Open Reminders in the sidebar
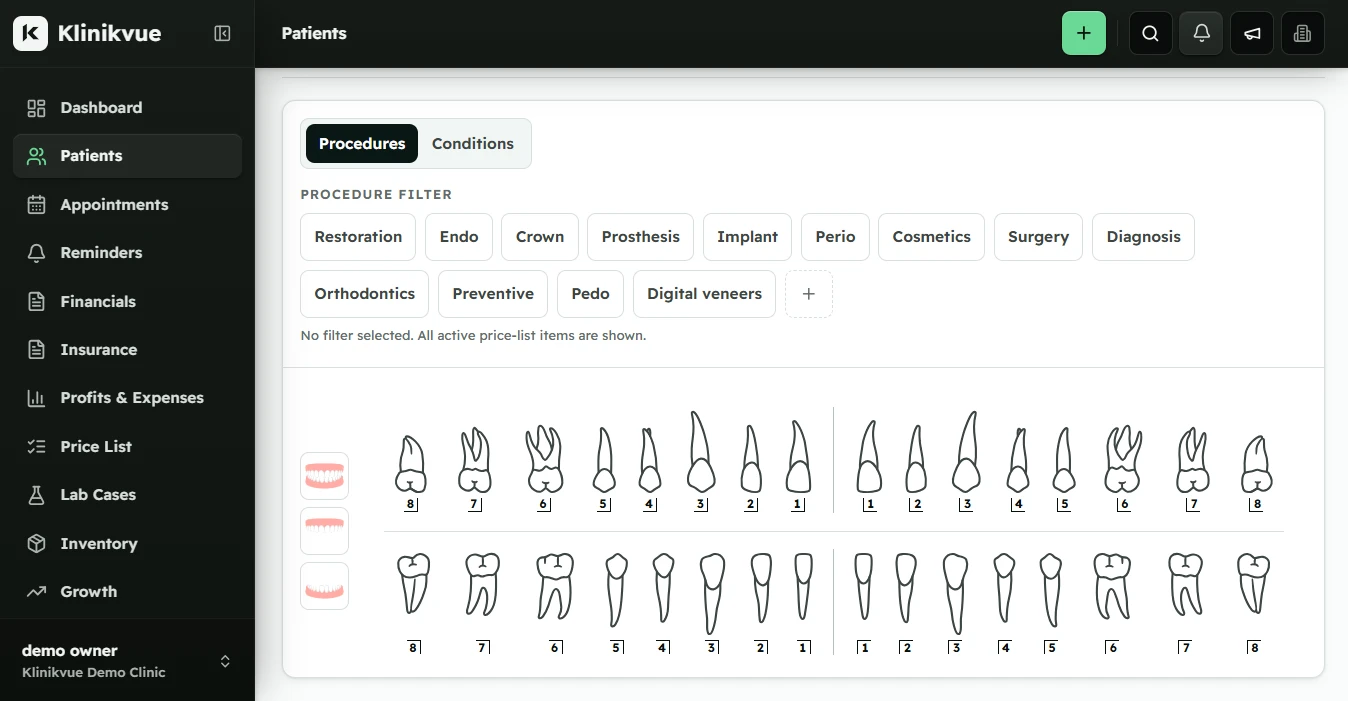 [x=127, y=253]
